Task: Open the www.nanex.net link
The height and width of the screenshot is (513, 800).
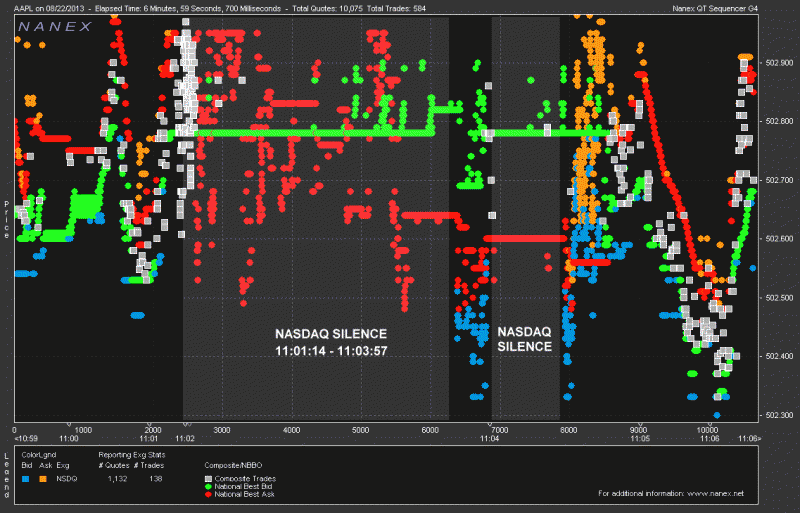Action: 715,494
